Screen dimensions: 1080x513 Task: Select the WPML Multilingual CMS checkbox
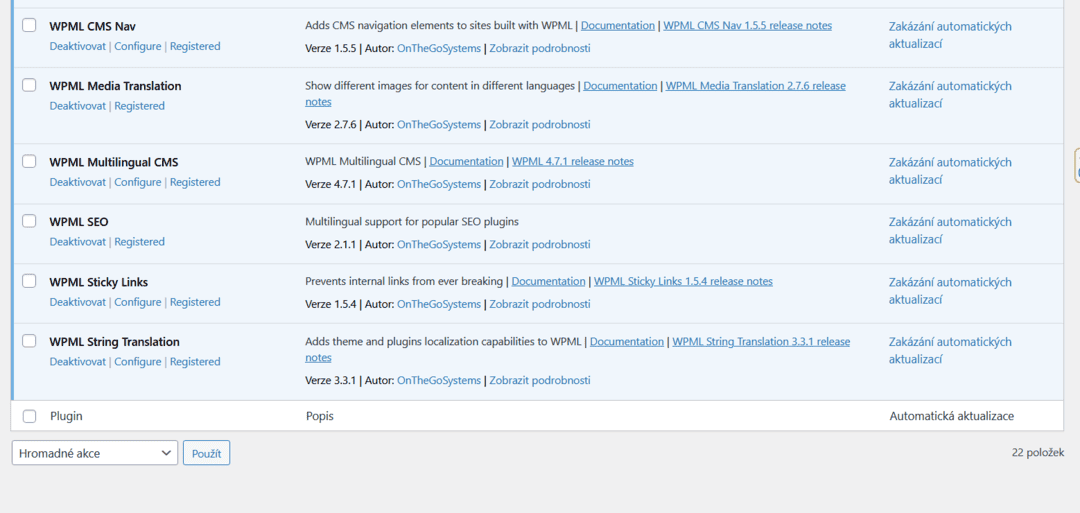coord(29,162)
